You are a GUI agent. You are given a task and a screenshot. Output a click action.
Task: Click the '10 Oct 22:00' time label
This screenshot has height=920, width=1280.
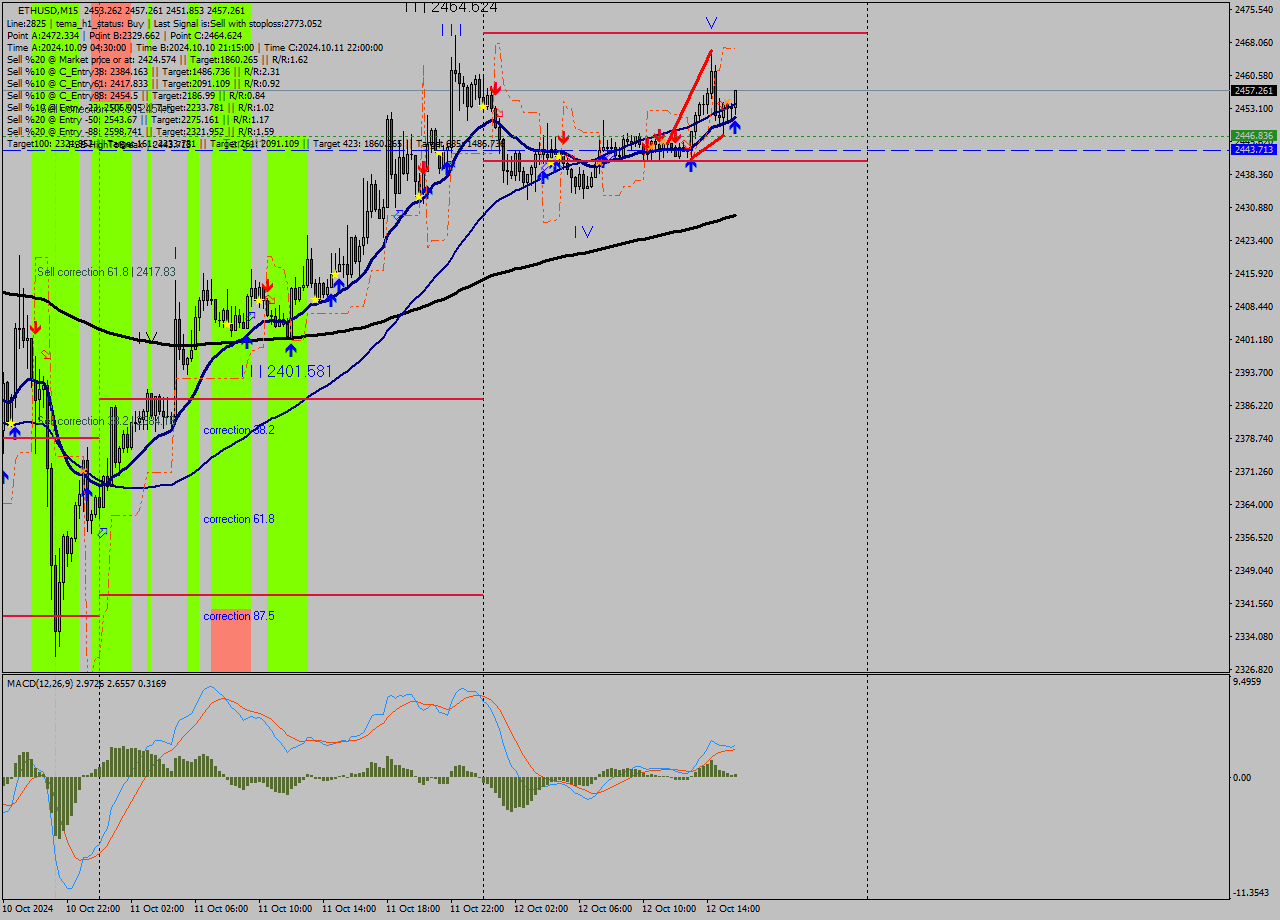coord(93,909)
